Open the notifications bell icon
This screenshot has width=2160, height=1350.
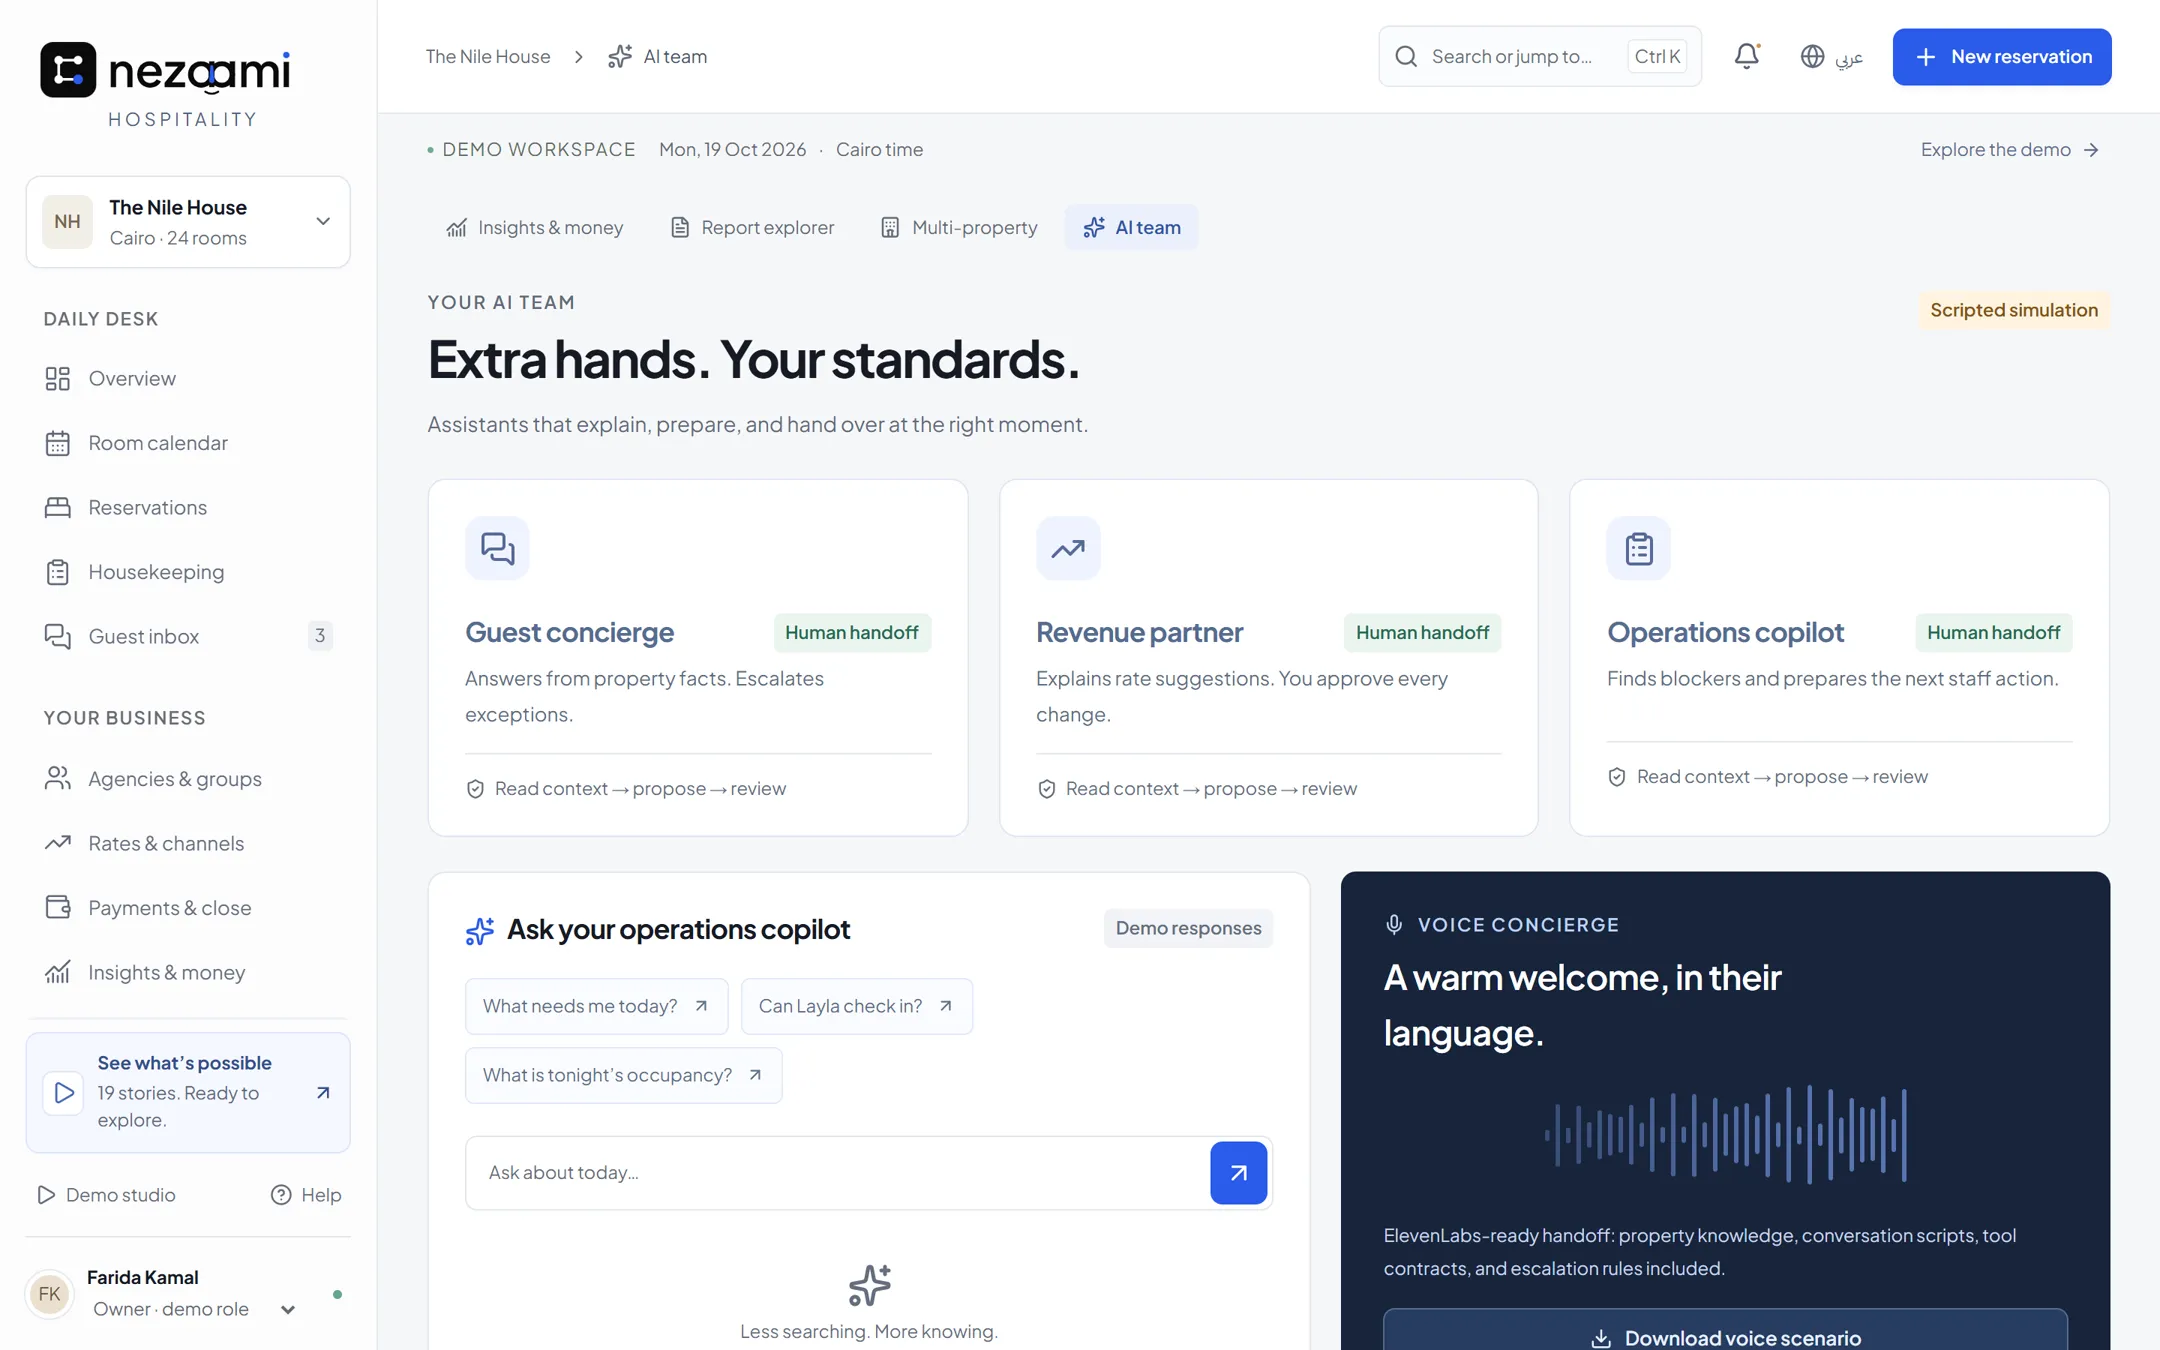pos(1746,56)
